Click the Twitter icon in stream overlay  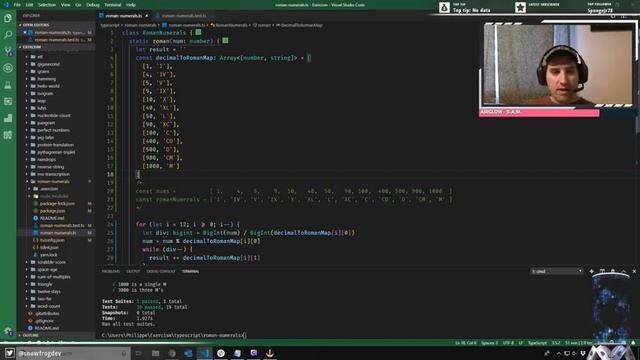click(x=10, y=353)
